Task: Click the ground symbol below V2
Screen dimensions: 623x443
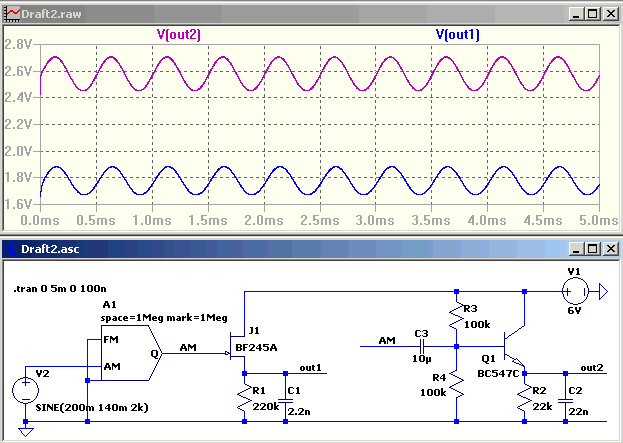Action: tap(25, 432)
